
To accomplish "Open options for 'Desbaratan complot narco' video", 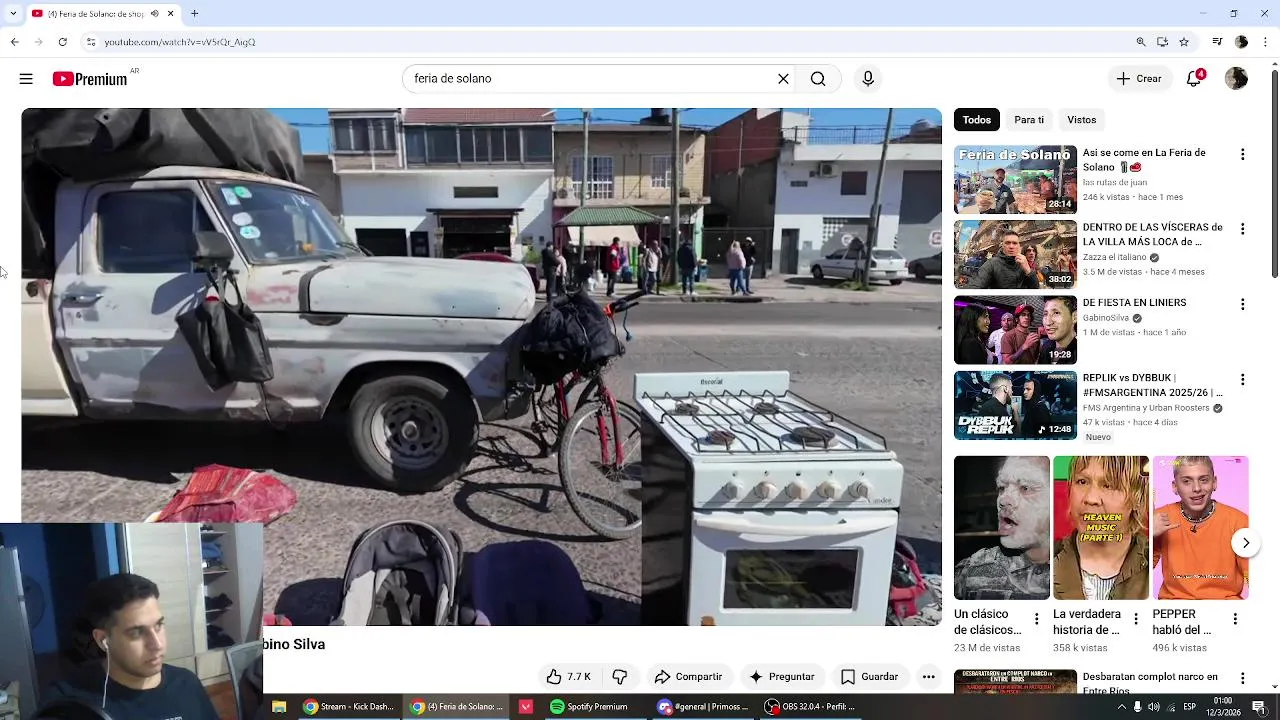I will click(1242, 680).
